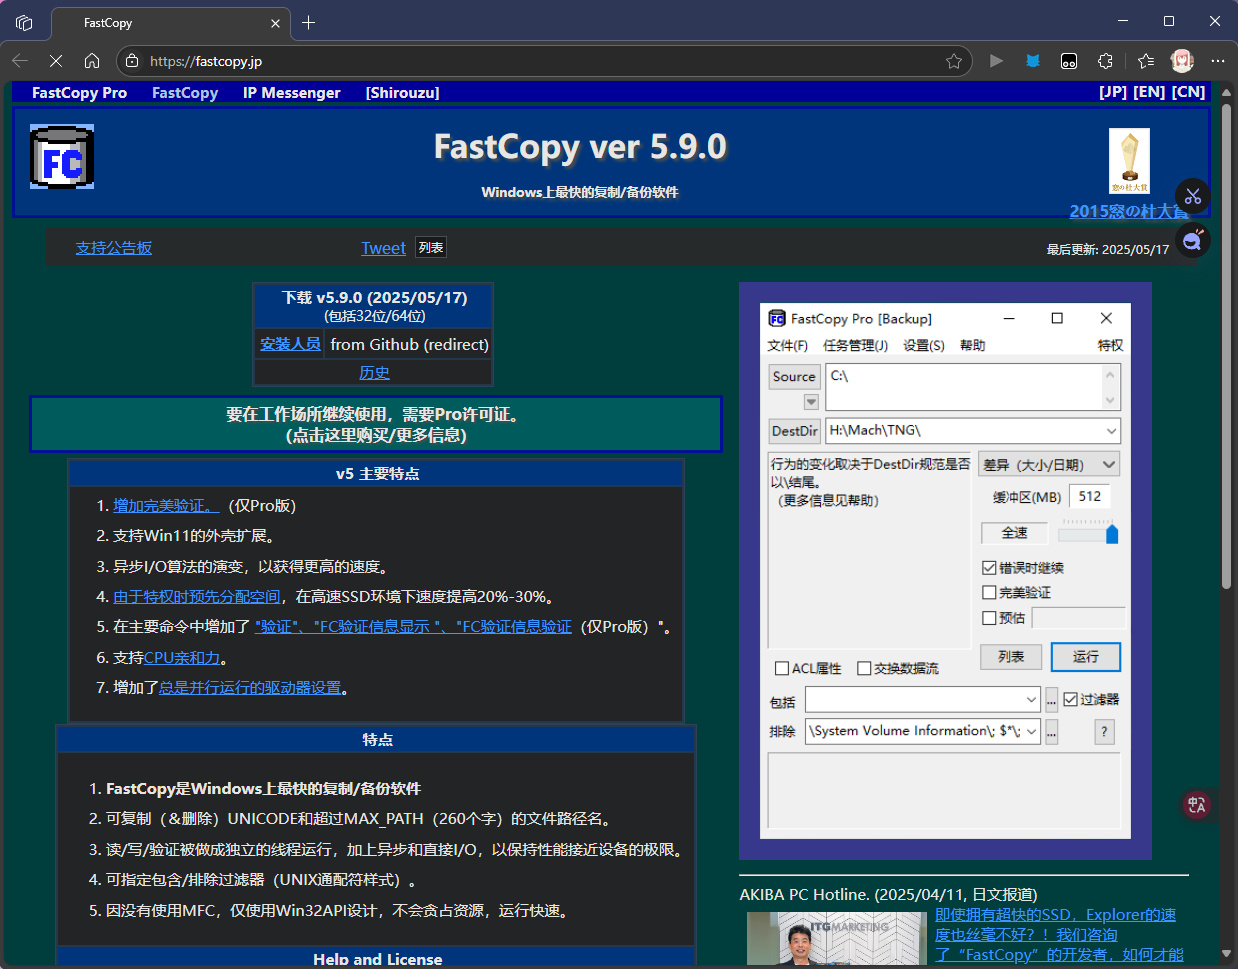The height and width of the screenshot is (969, 1238).
Task: Open the blue cat extension icon
Action: [x=1033, y=61]
